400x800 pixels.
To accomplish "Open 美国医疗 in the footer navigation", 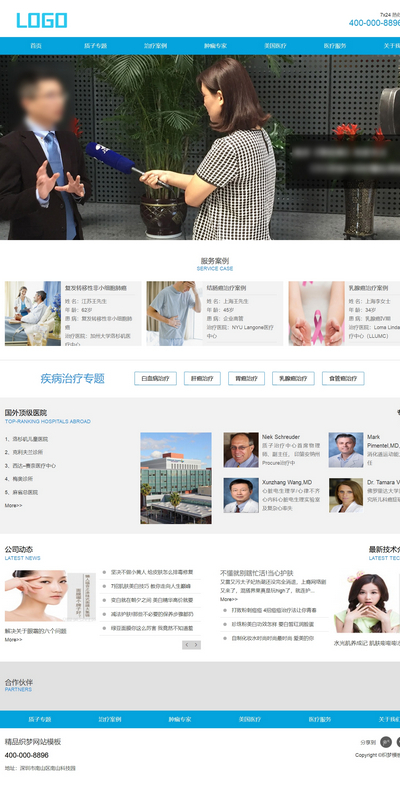I will click(x=249, y=719).
